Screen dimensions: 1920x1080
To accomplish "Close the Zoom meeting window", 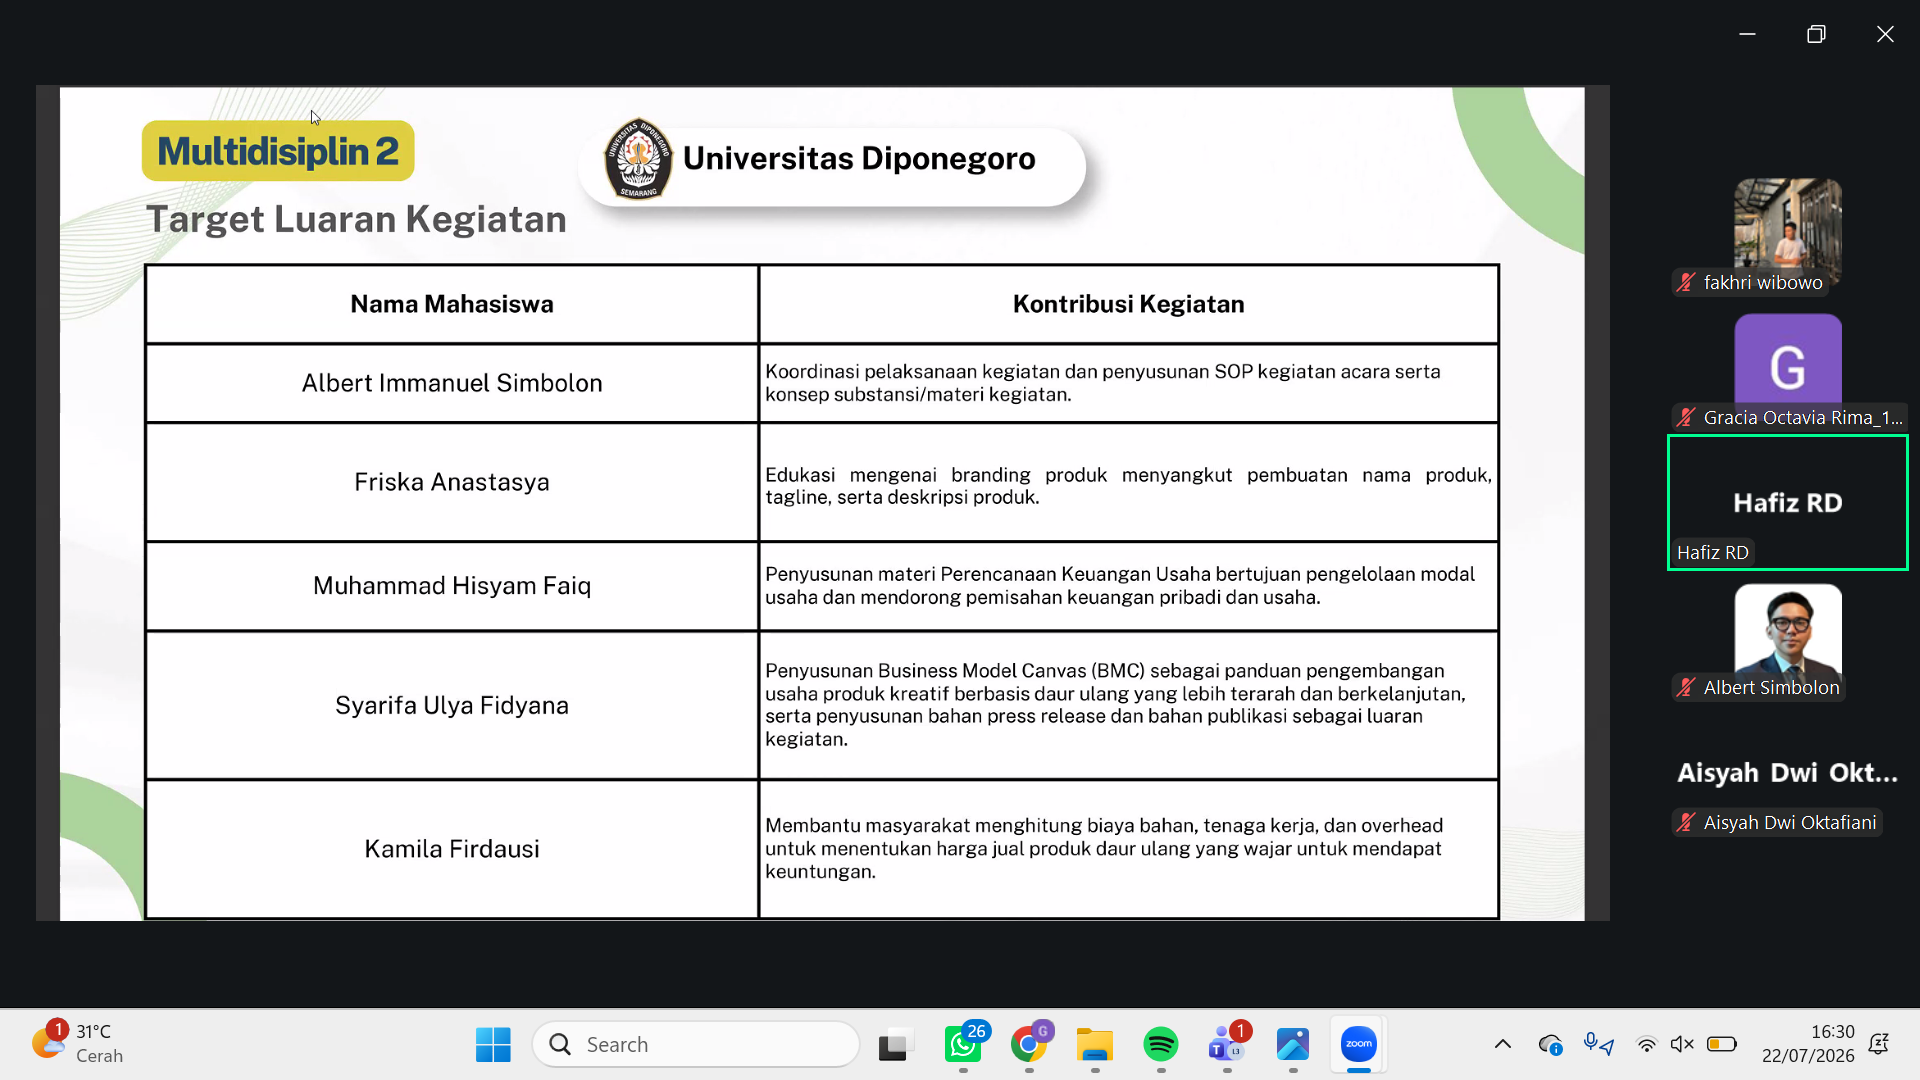I will click(x=1885, y=34).
